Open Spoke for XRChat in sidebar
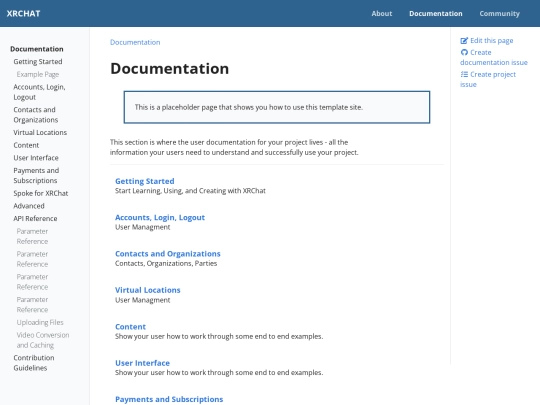Screen dimensions: 540x405 point(41,193)
